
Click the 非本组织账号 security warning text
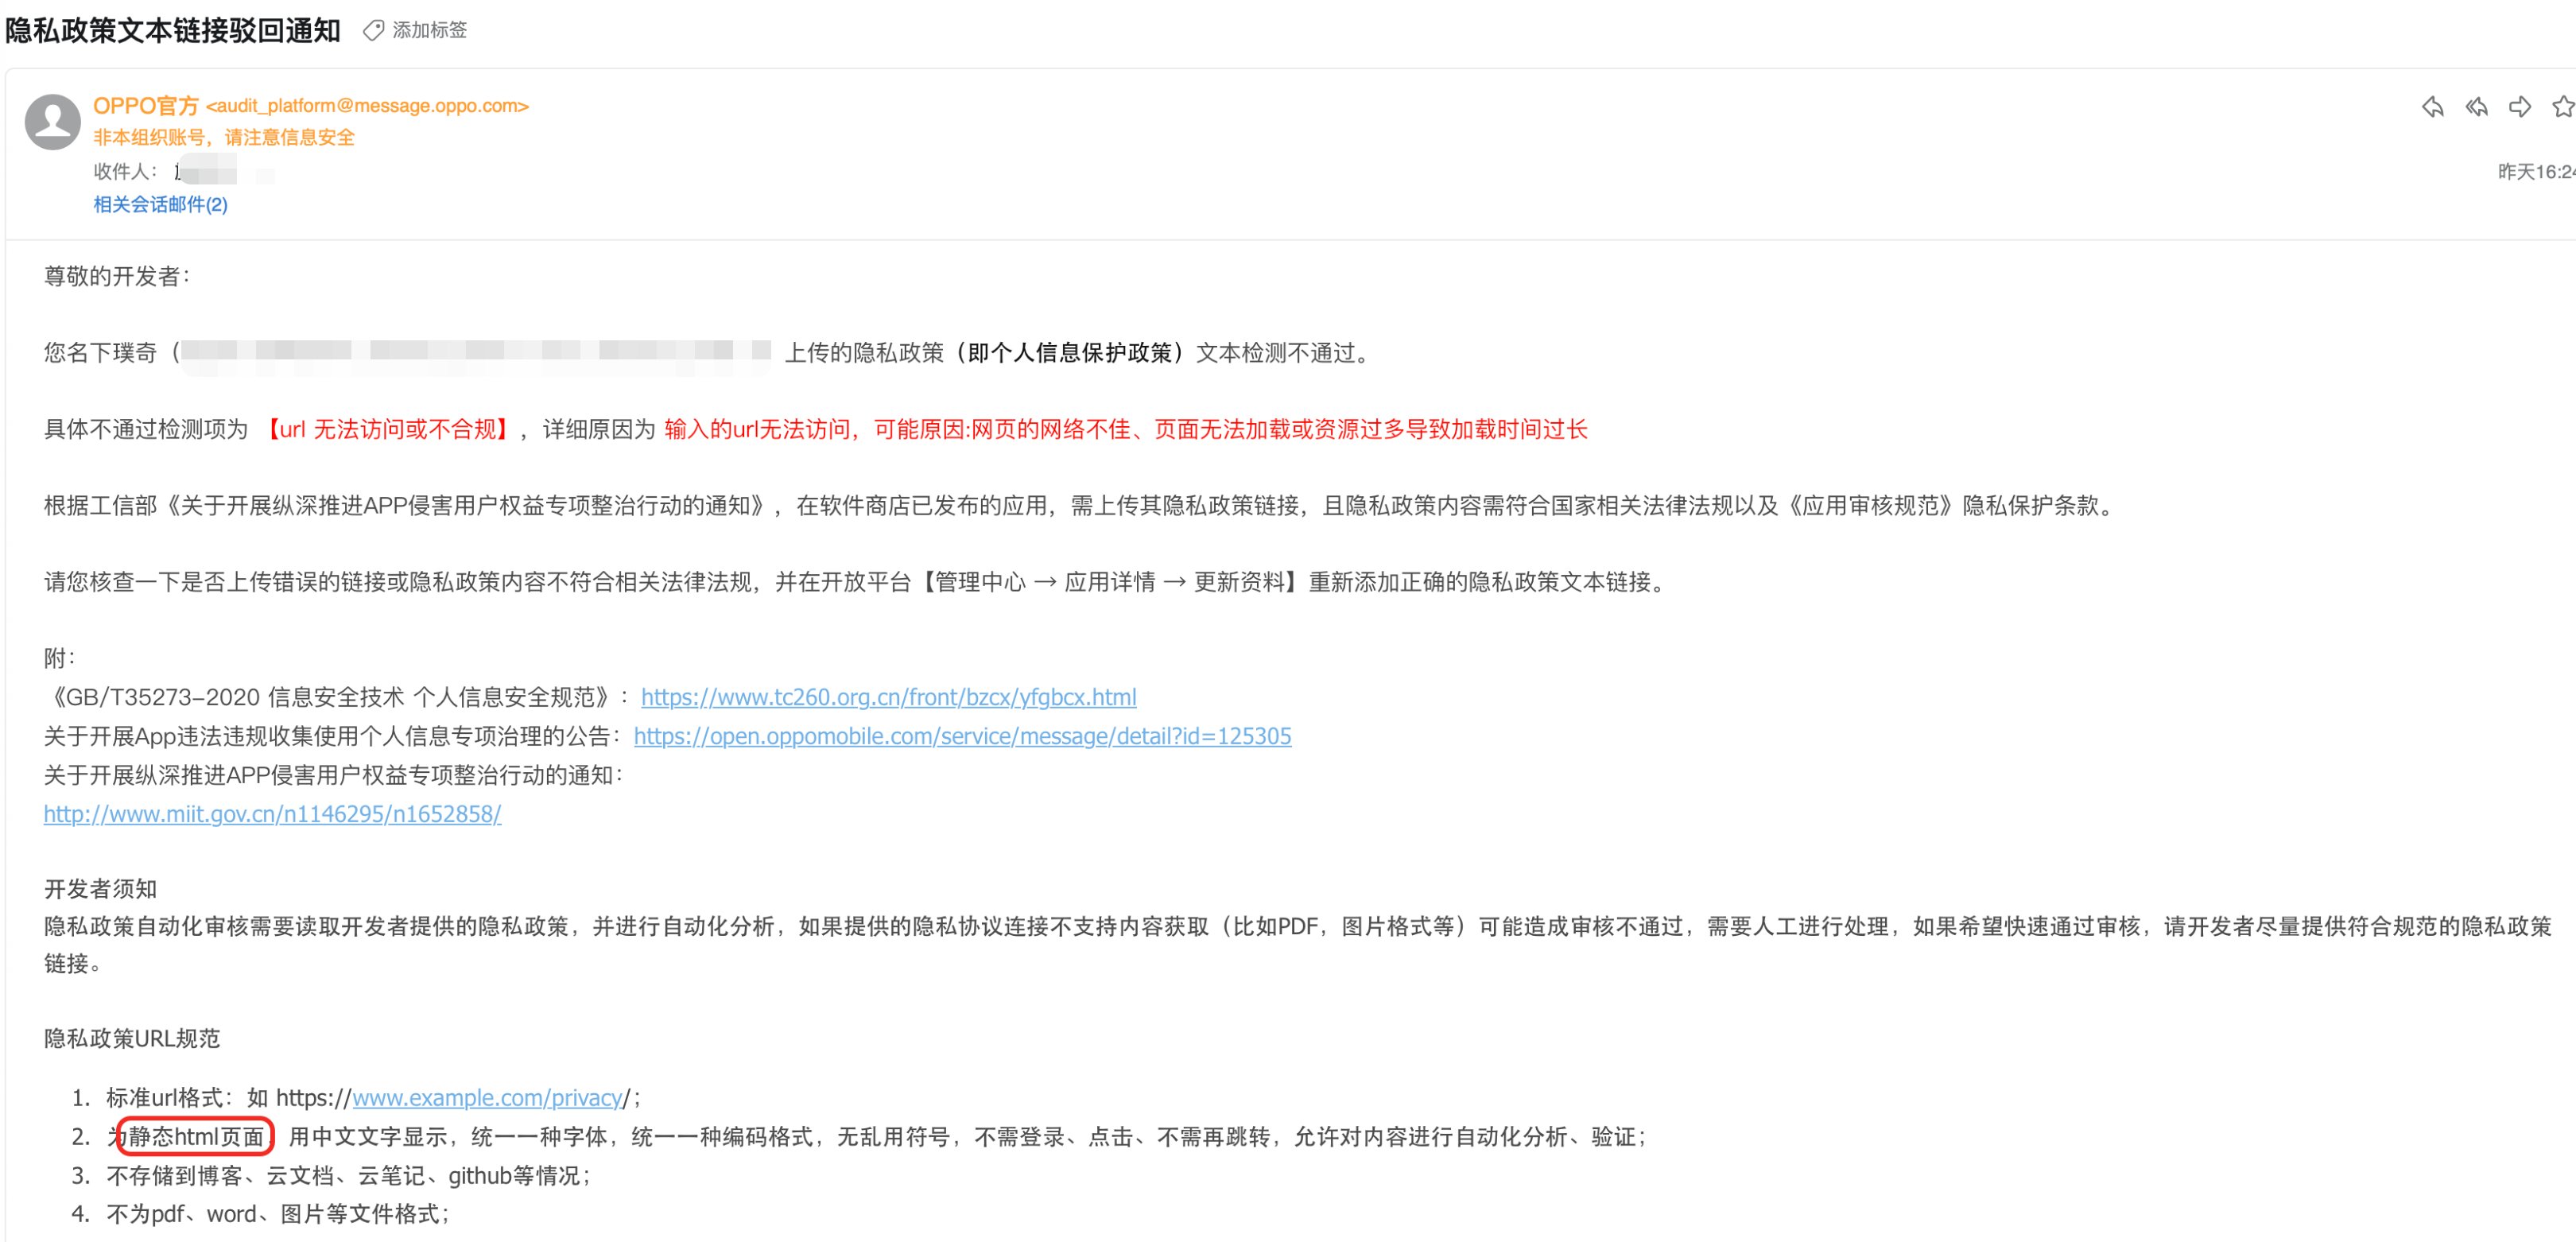pyautogui.click(x=224, y=138)
